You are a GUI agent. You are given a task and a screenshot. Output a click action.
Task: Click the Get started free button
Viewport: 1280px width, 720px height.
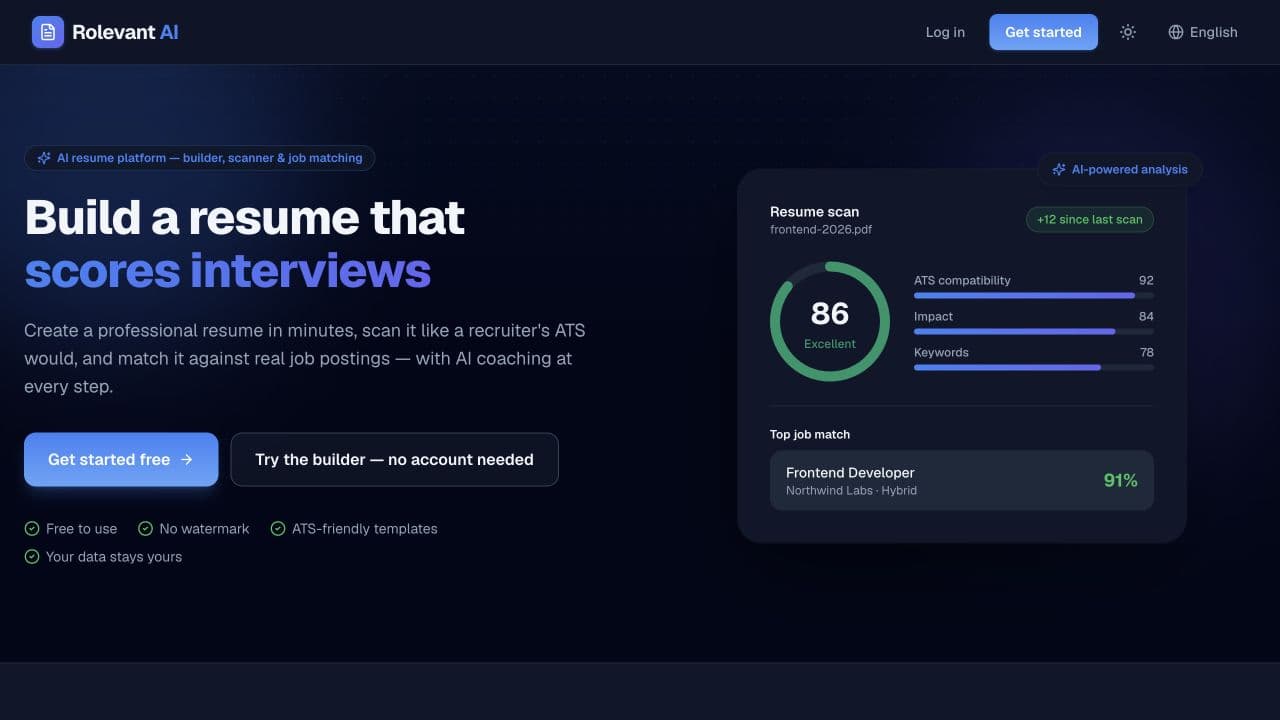click(x=121, y=460)
